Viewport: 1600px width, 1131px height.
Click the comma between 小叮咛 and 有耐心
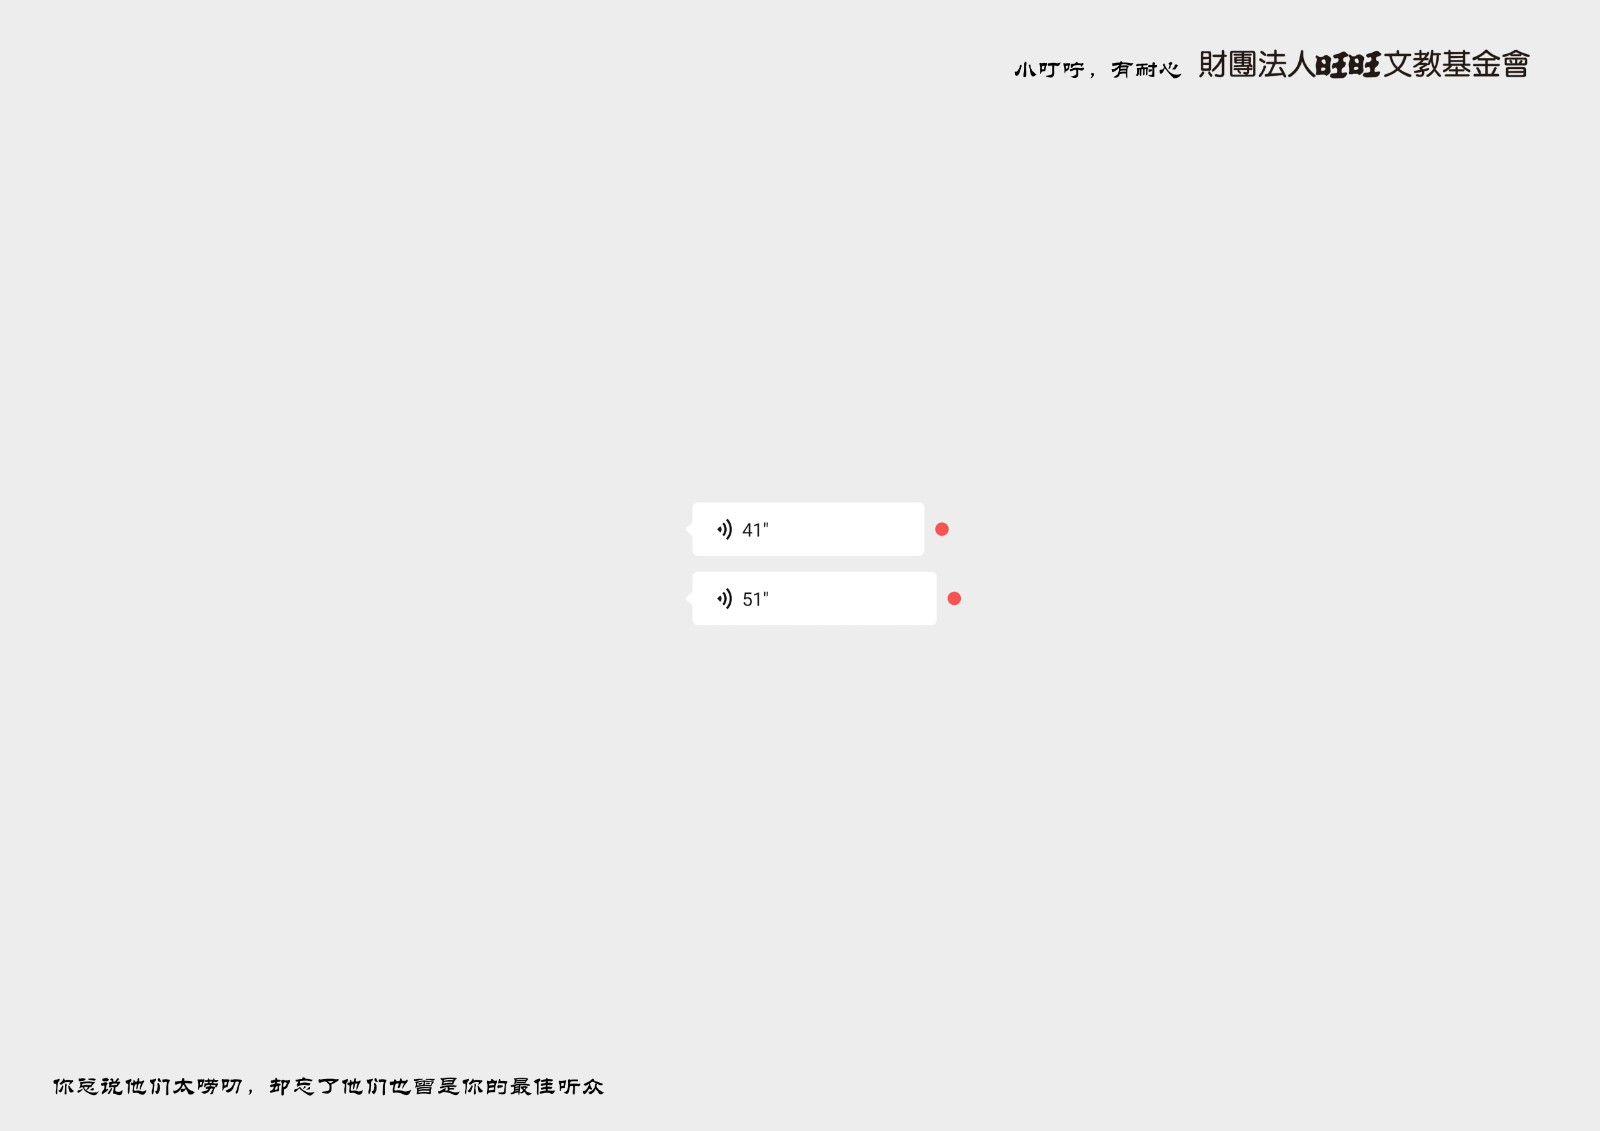[1093, 74]
